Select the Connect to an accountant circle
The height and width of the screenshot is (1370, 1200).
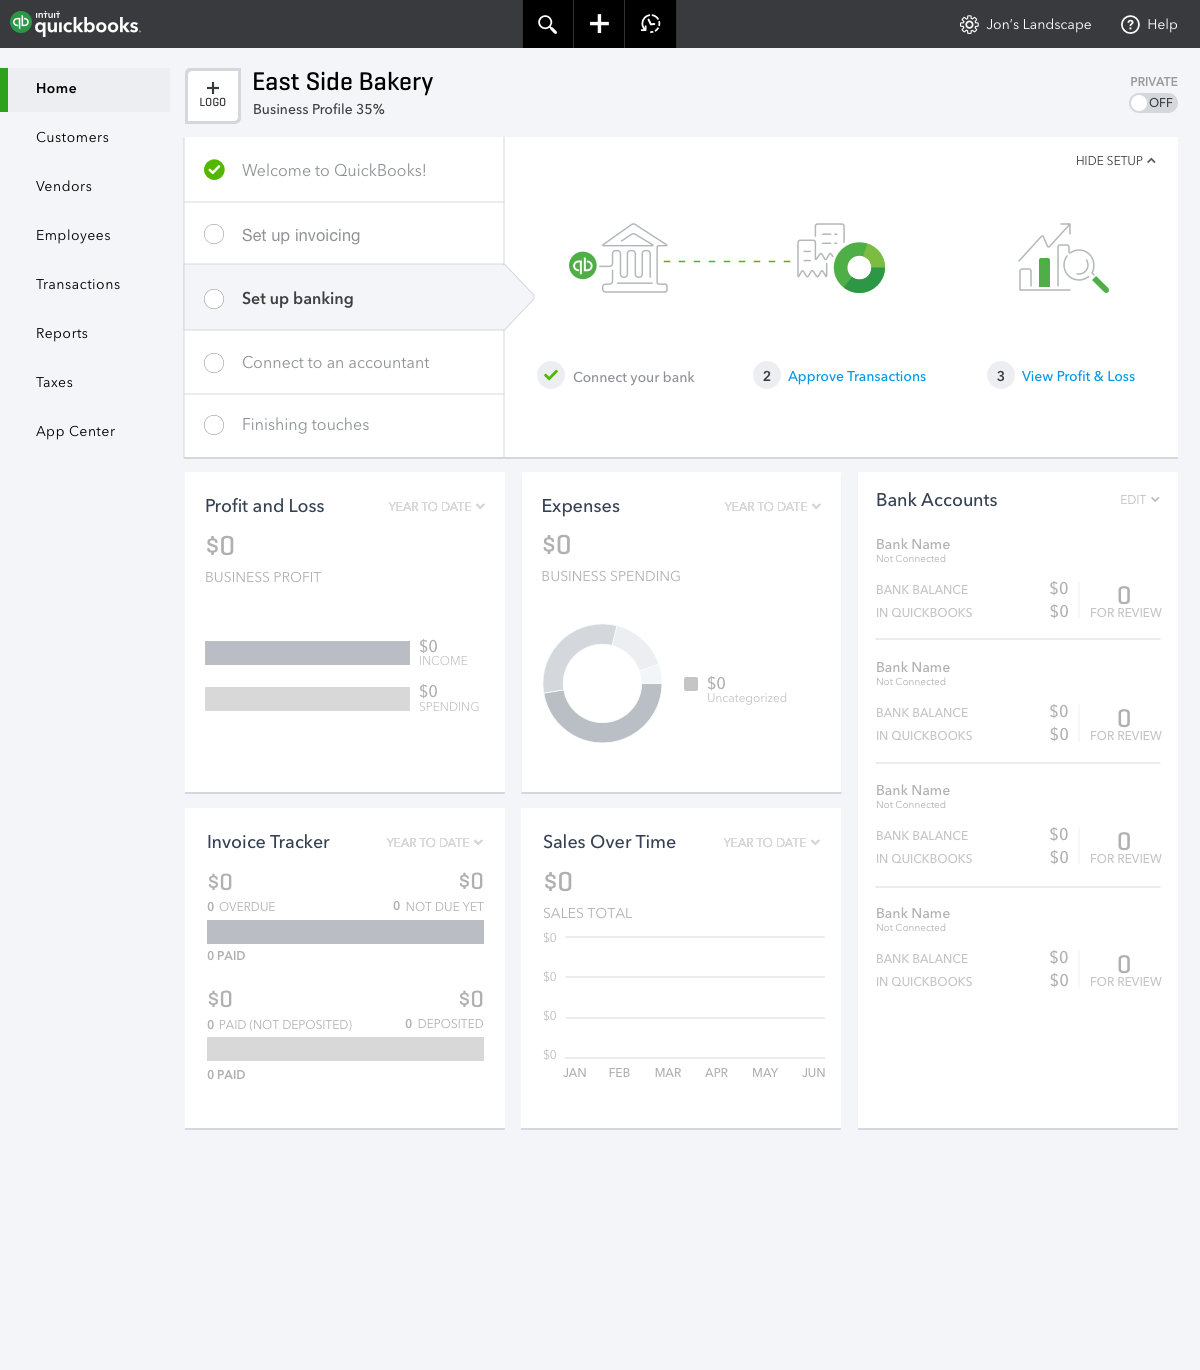coord(214,362)
